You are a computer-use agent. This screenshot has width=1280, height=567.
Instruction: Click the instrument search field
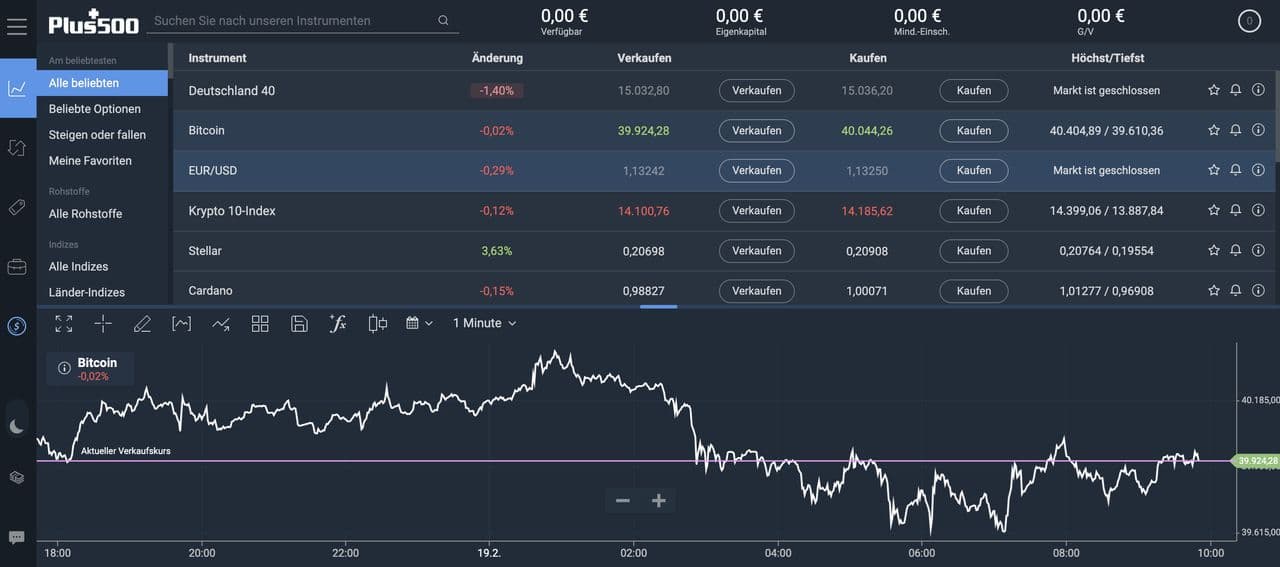[x=290, y=20]
